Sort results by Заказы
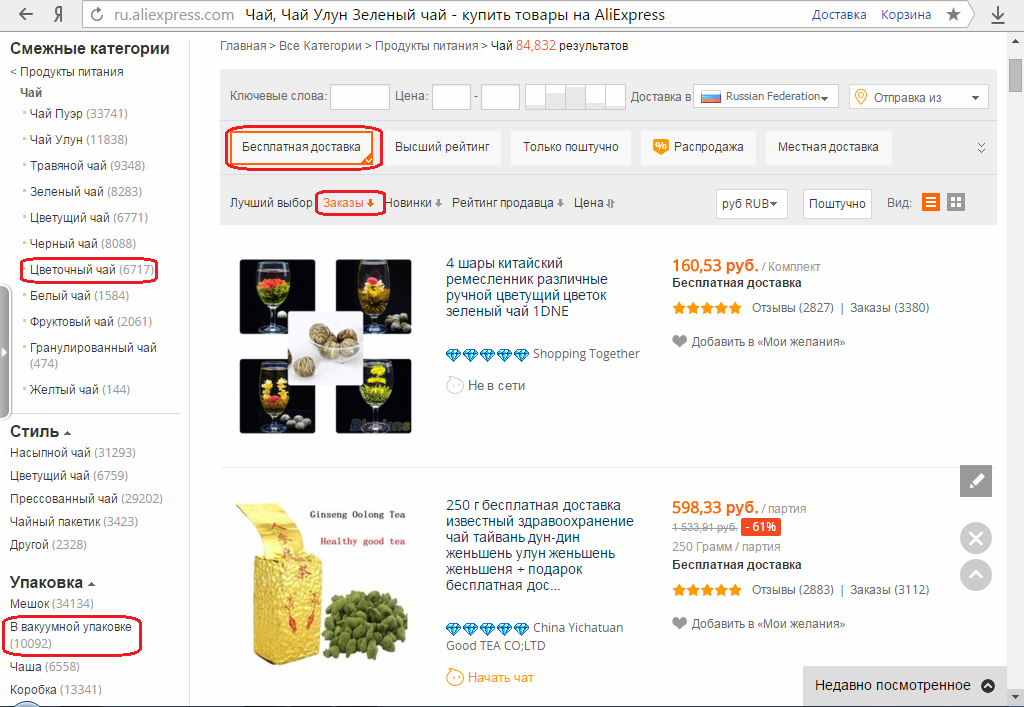The image size is (1024, 707). coord(349,203)
